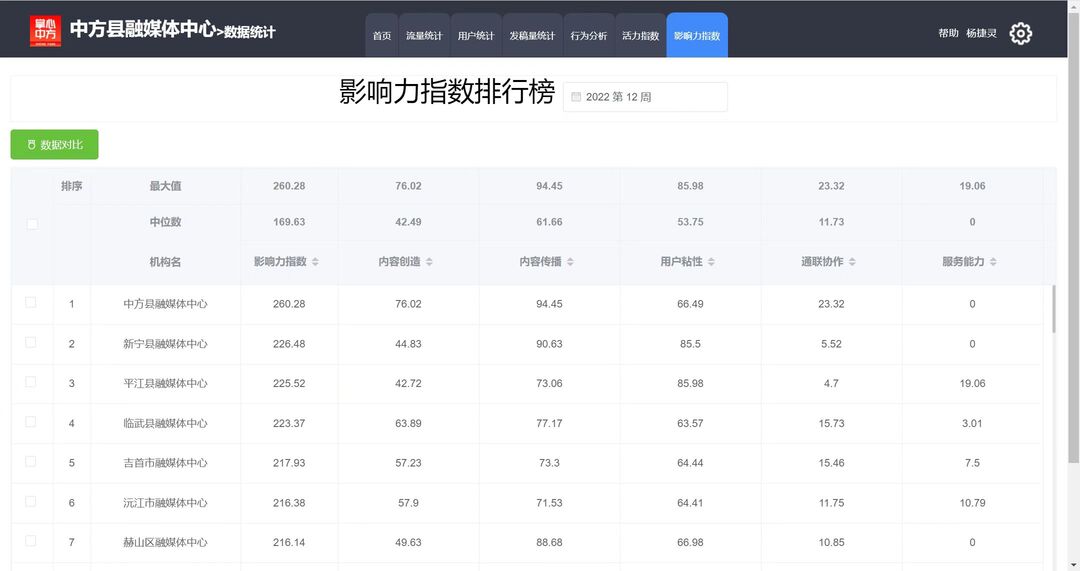Viewport: 1080px width, 571px height.
Task: Switch to the 流量统计 tab
Action: tap(424, 35)
